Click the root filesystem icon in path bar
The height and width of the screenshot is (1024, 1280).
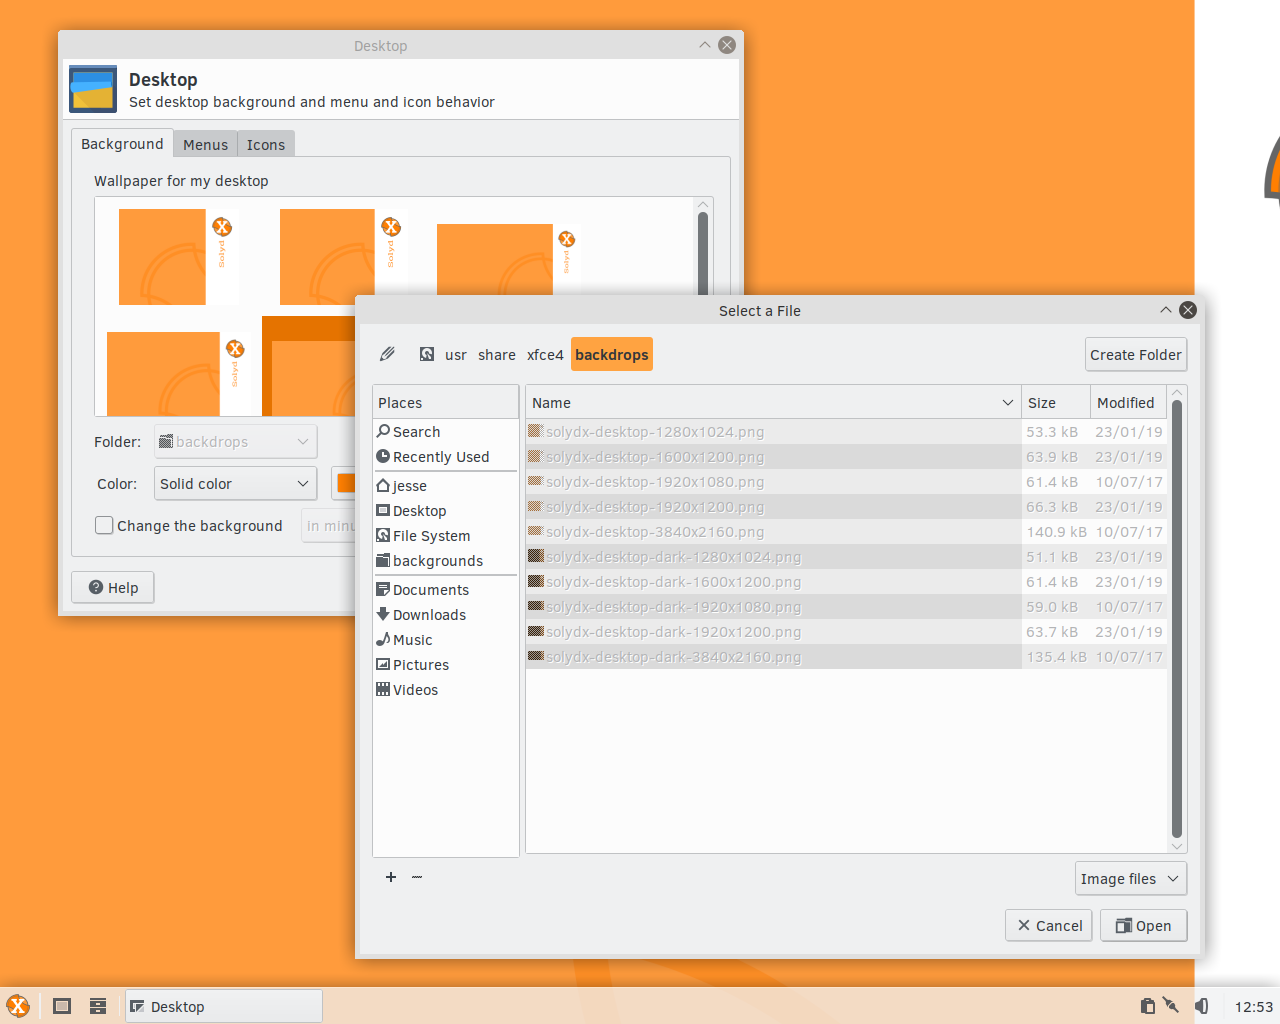click(427, 354)
